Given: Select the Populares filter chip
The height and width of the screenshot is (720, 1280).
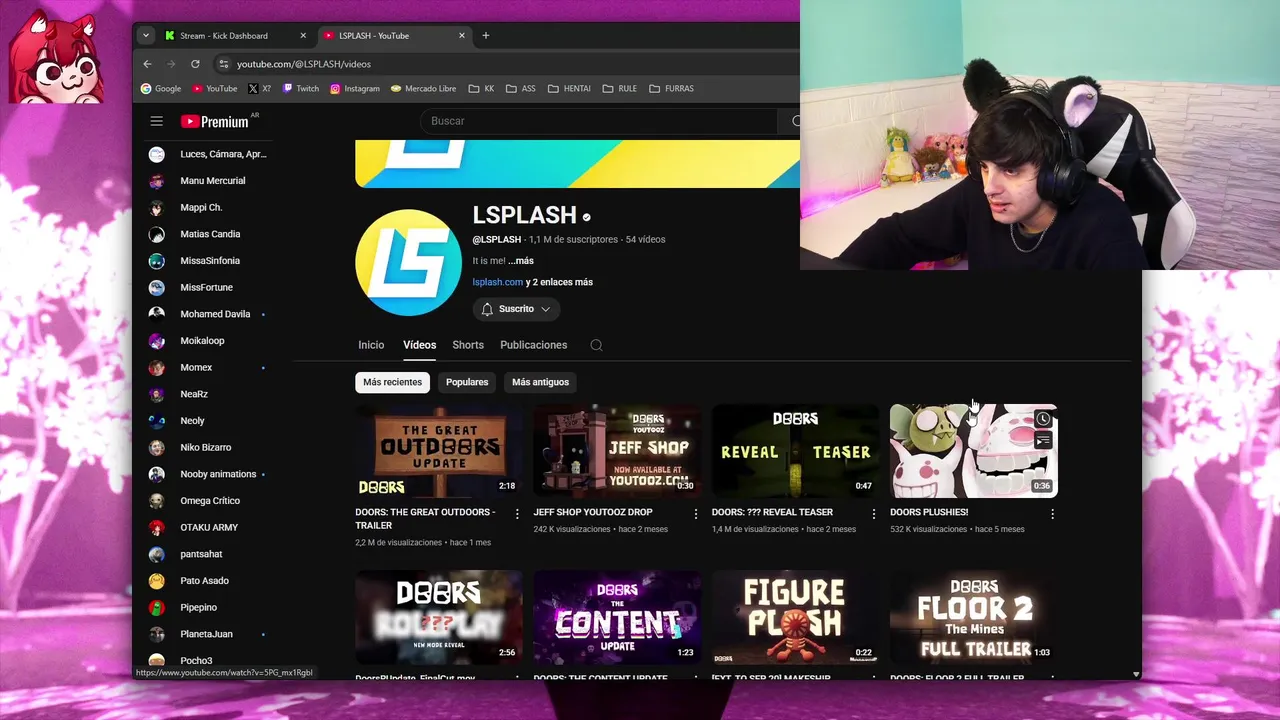Looking at the screenshot, I should pos(467,382).
